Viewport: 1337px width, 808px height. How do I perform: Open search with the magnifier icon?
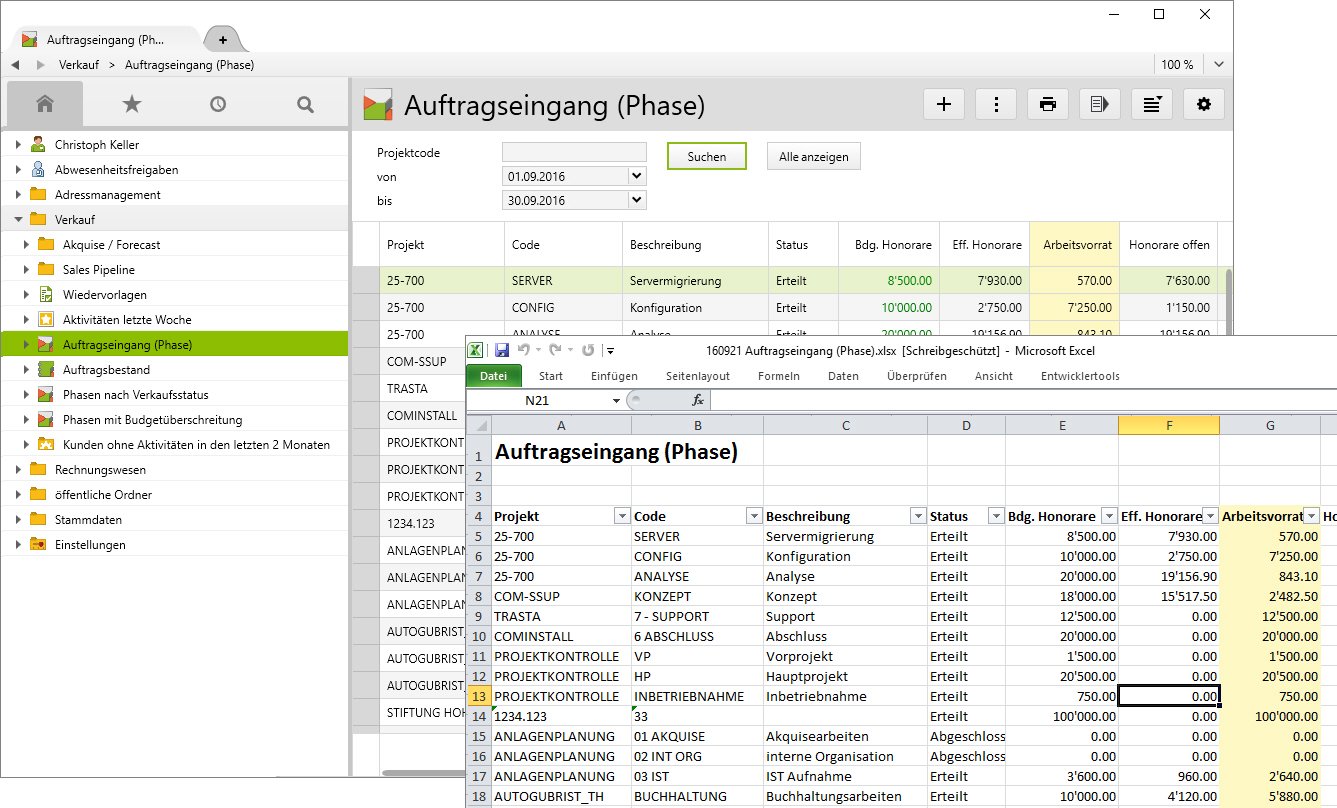click(x=305, y=103)
